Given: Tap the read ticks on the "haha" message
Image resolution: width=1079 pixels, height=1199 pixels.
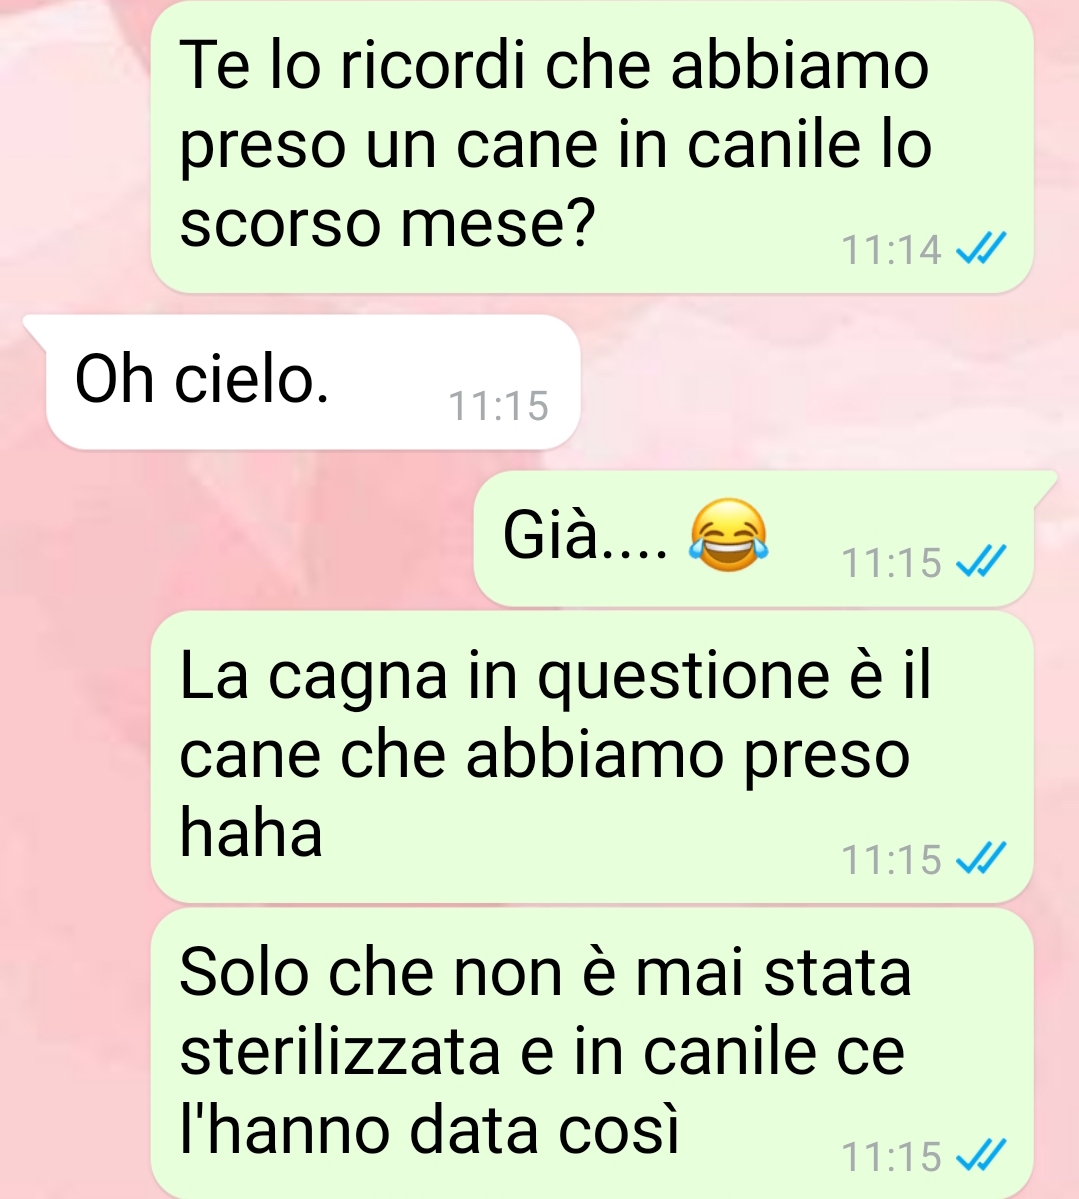Looking at the screenshot, I should tap(981, 858).
